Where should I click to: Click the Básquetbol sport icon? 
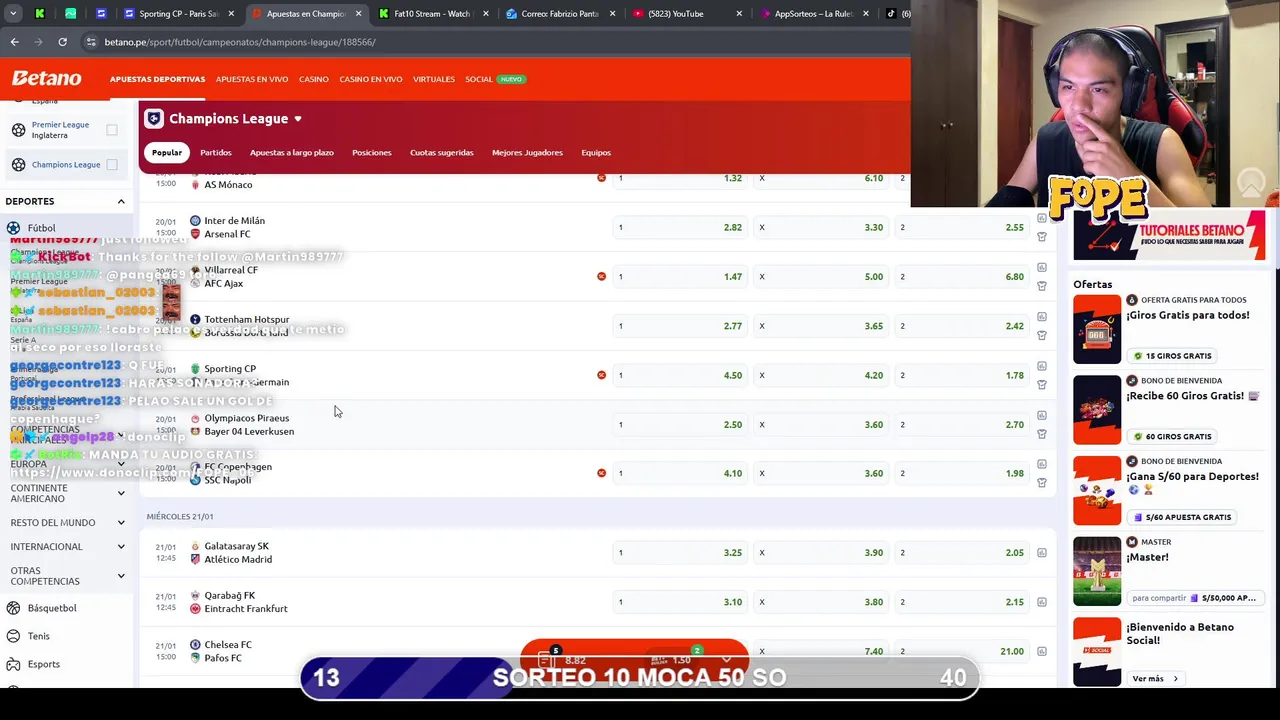(x=14, y=608)
